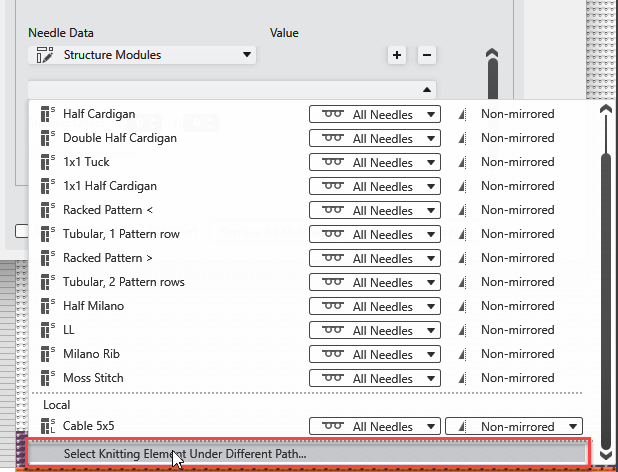Viewport: 618px width, 472px height.
Task: Open the Structure Modules needle data dropdown
Action: [246, 55]
